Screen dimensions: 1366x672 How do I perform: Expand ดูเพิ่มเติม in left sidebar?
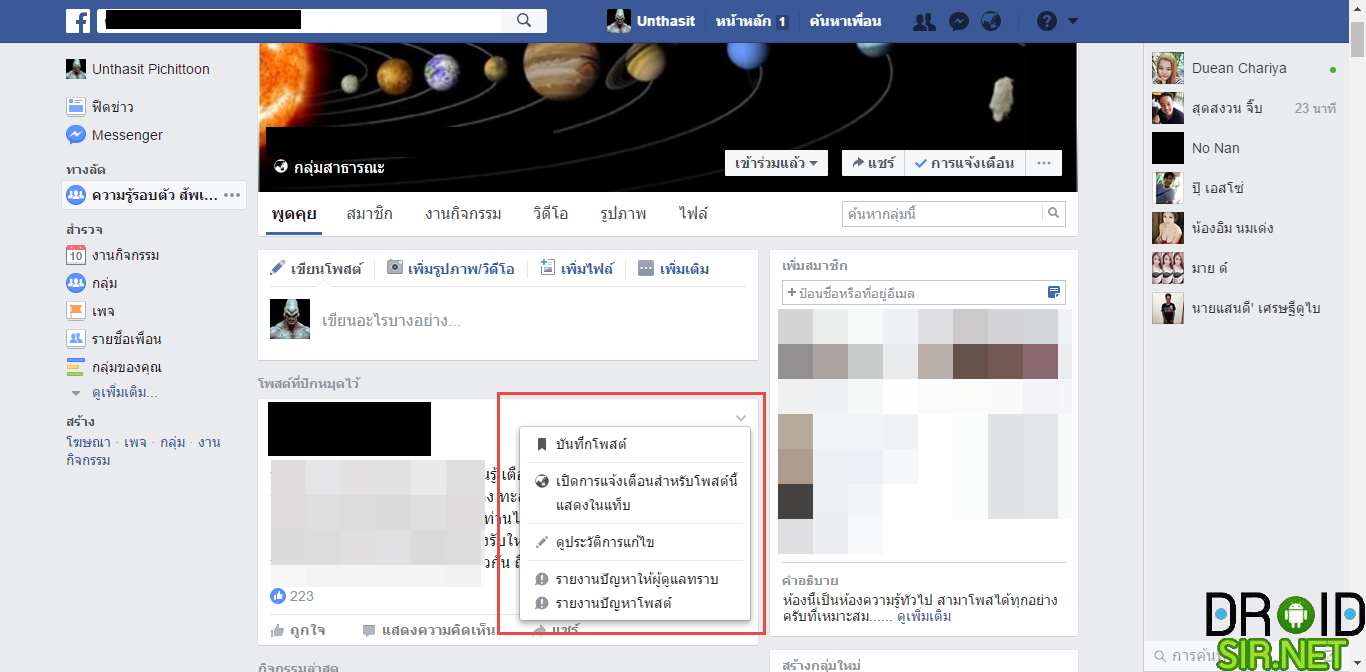[x=124, y=393]
